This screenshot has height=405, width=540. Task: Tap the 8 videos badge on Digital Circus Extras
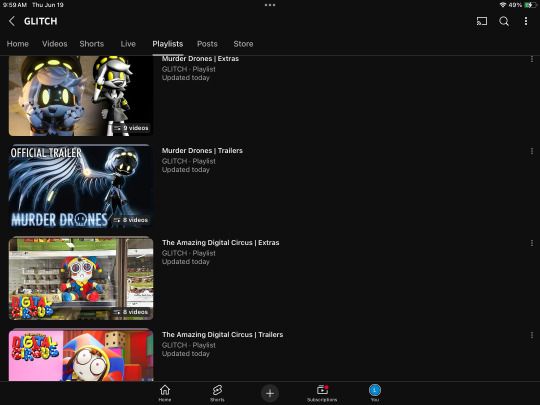132,312
